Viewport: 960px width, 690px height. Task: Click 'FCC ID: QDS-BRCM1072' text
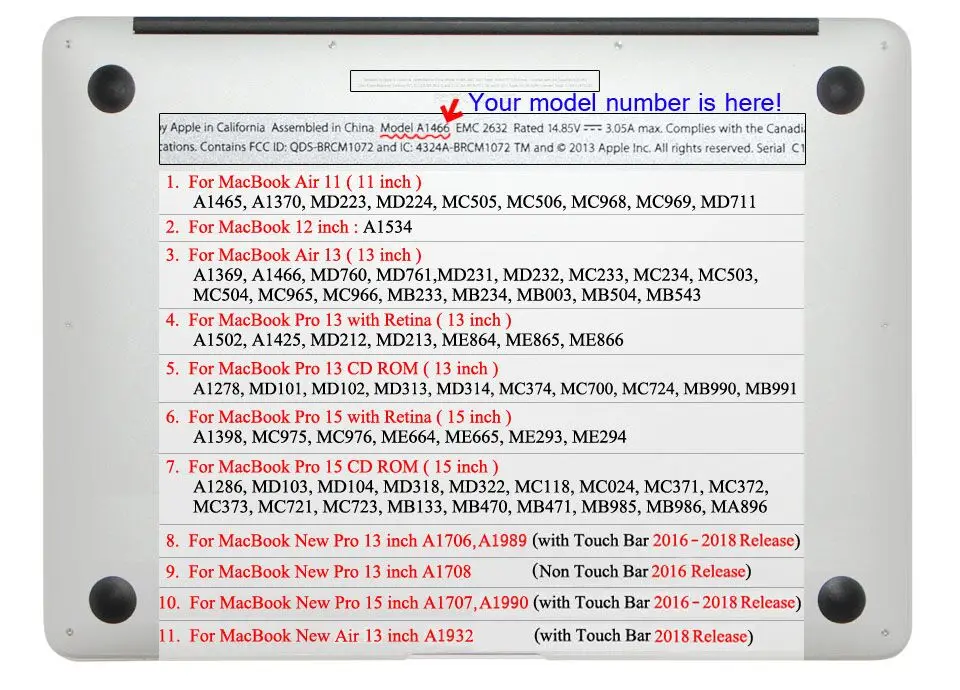[311, 147]
